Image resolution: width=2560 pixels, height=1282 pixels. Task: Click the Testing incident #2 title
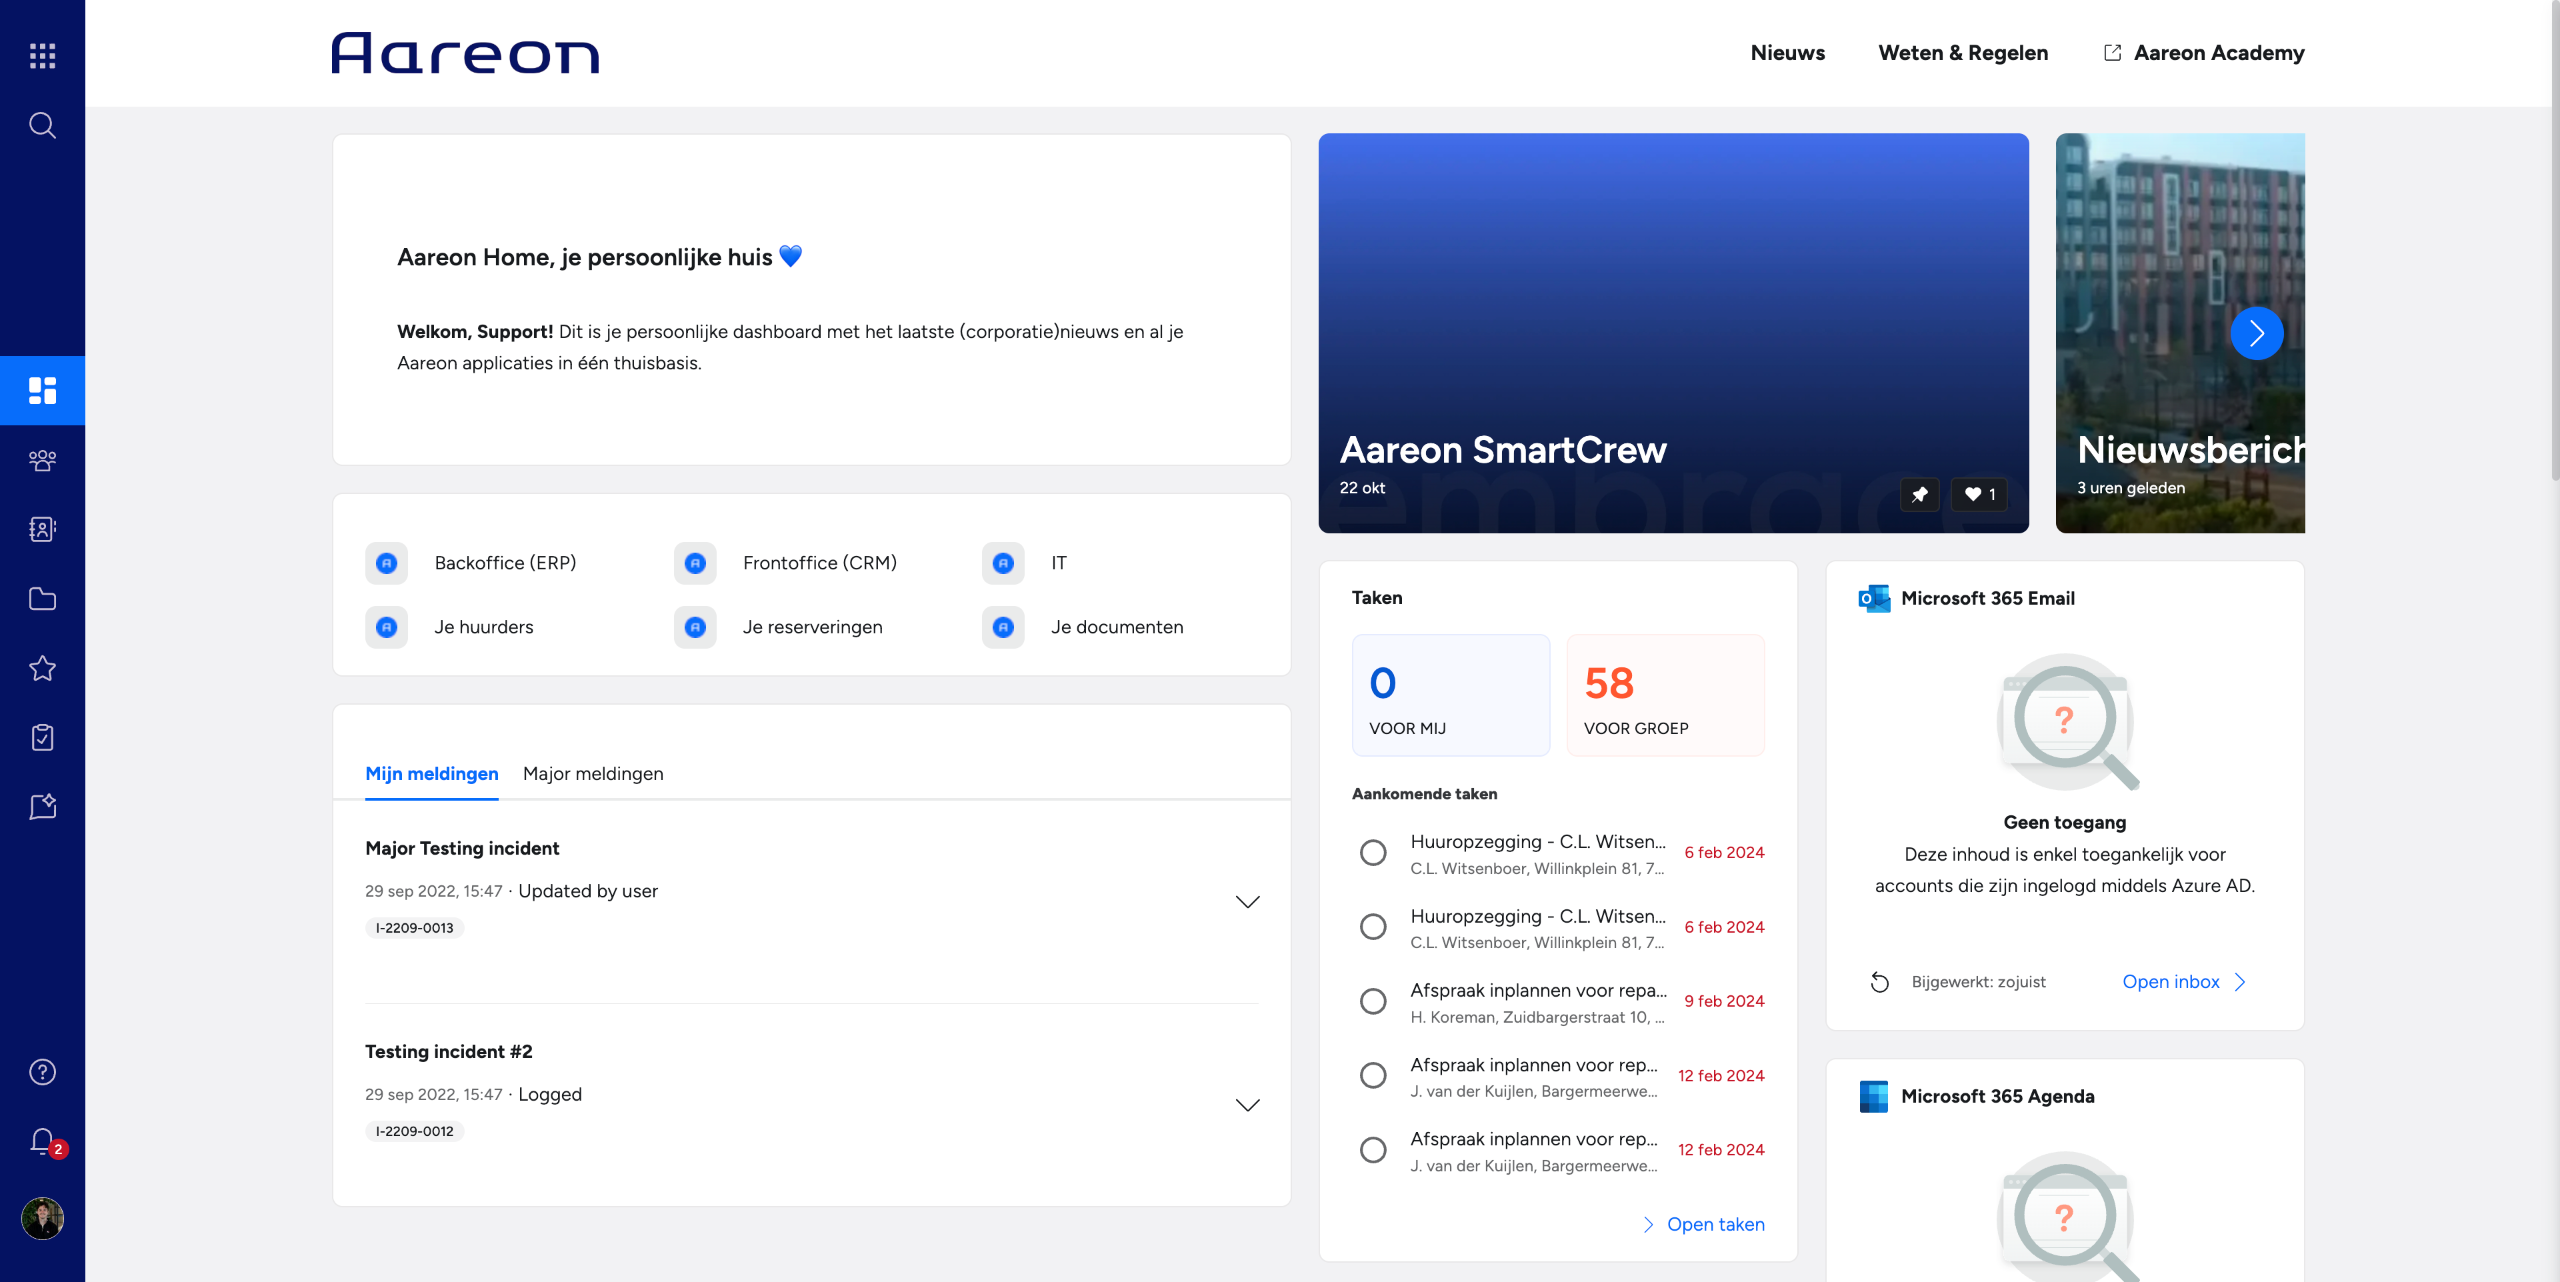448,1051
